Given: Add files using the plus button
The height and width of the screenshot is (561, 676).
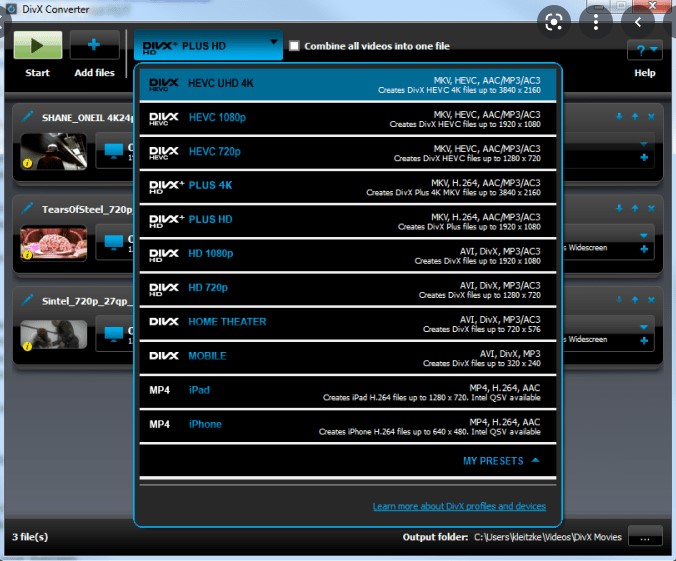Looking at the screenshot, I should [x=94, y=45].
